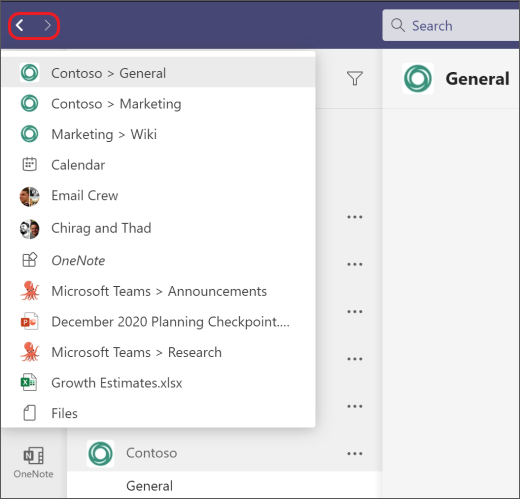Click the Excel file icon
Image resolution: width=520 pixels, height=499 pixels.
click(x=29, y=382)
